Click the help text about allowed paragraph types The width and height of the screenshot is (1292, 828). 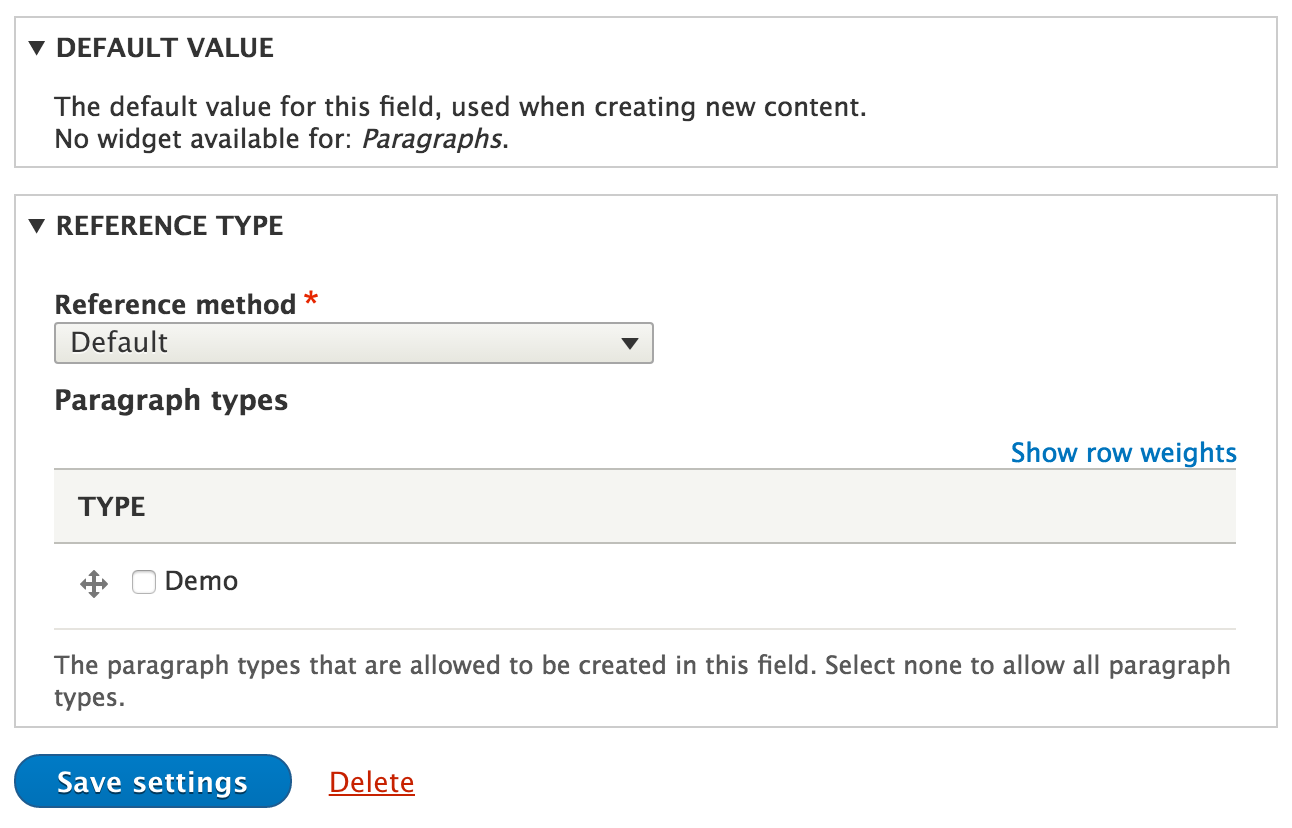642,681
